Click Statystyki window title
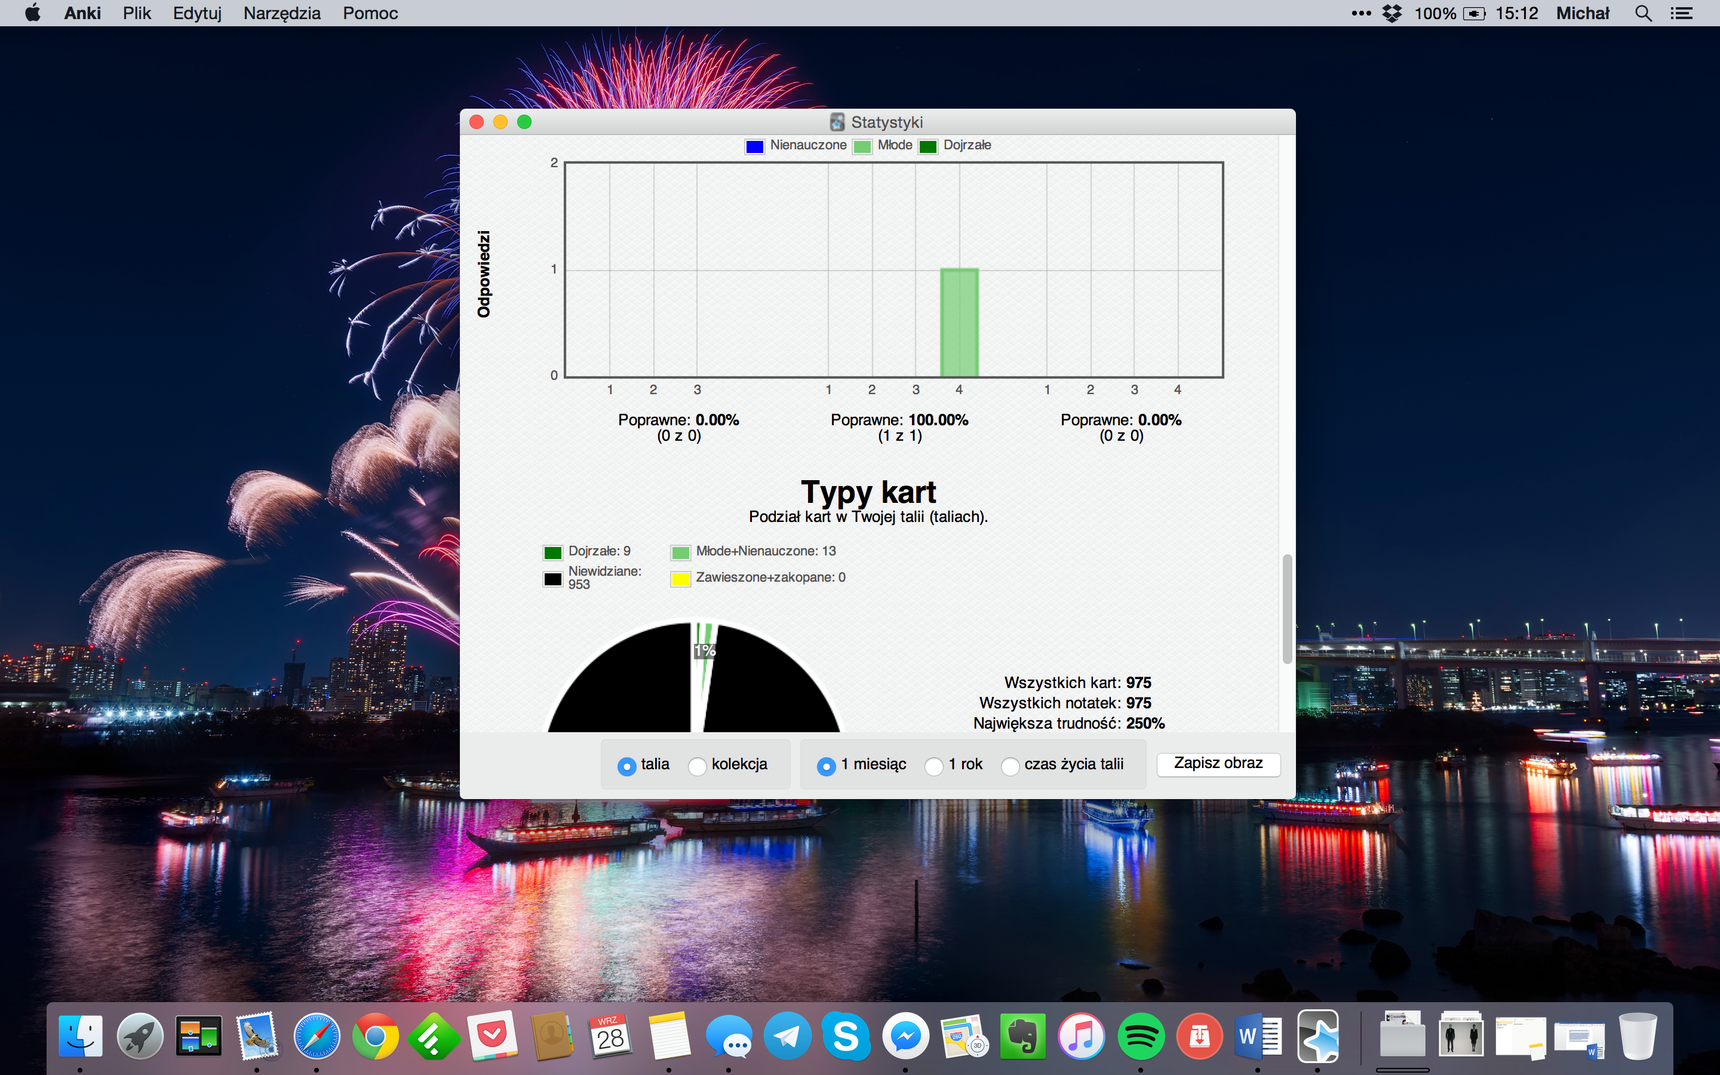This screenshot has height=1075, width=1720. click(x=886, y=122)
